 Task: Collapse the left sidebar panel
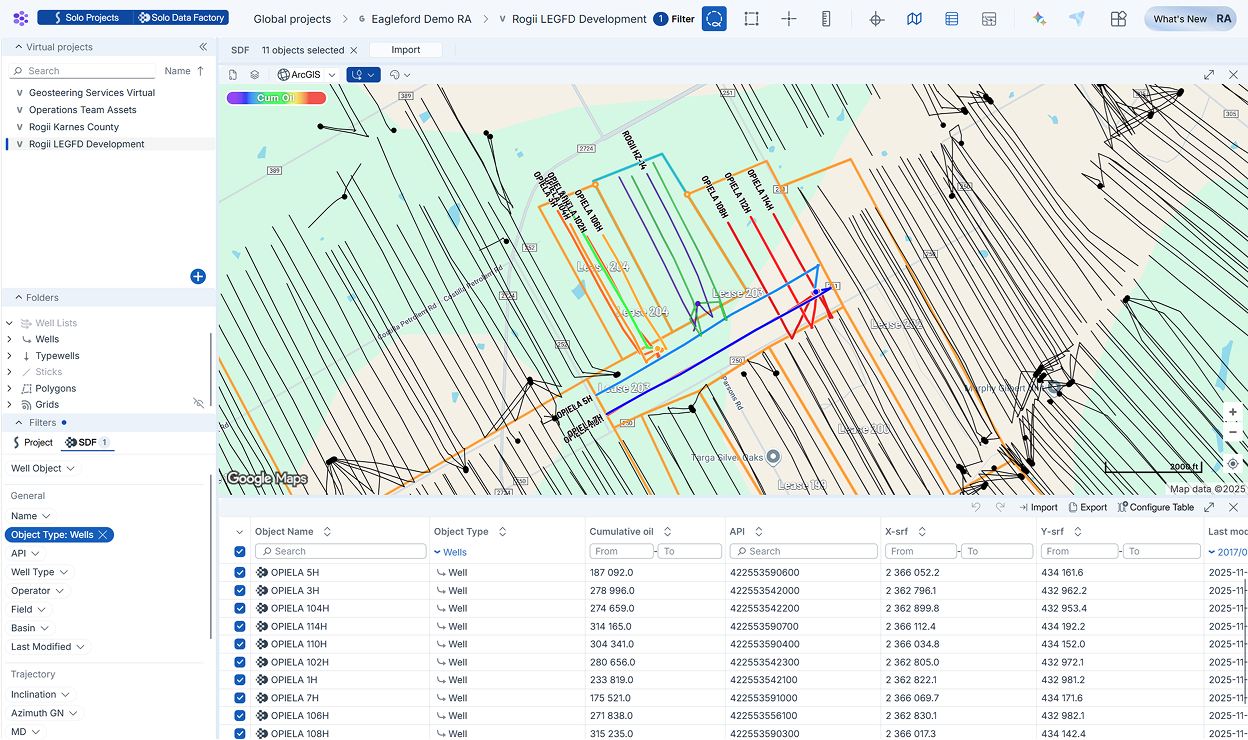[x=203, y=47]
